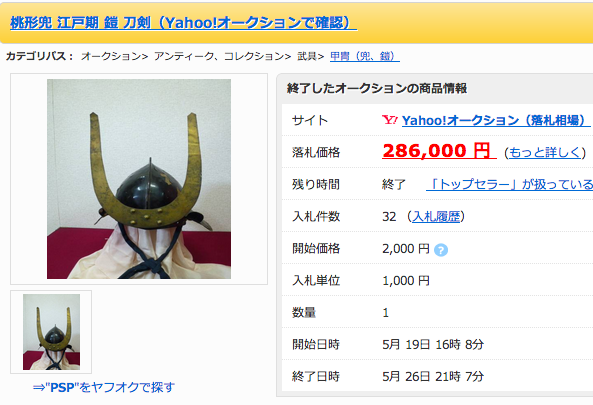The width and height of the screenshot is (593, 405).
Task: Click the 終了日時 end time value
Action: (x=433, y=377)
